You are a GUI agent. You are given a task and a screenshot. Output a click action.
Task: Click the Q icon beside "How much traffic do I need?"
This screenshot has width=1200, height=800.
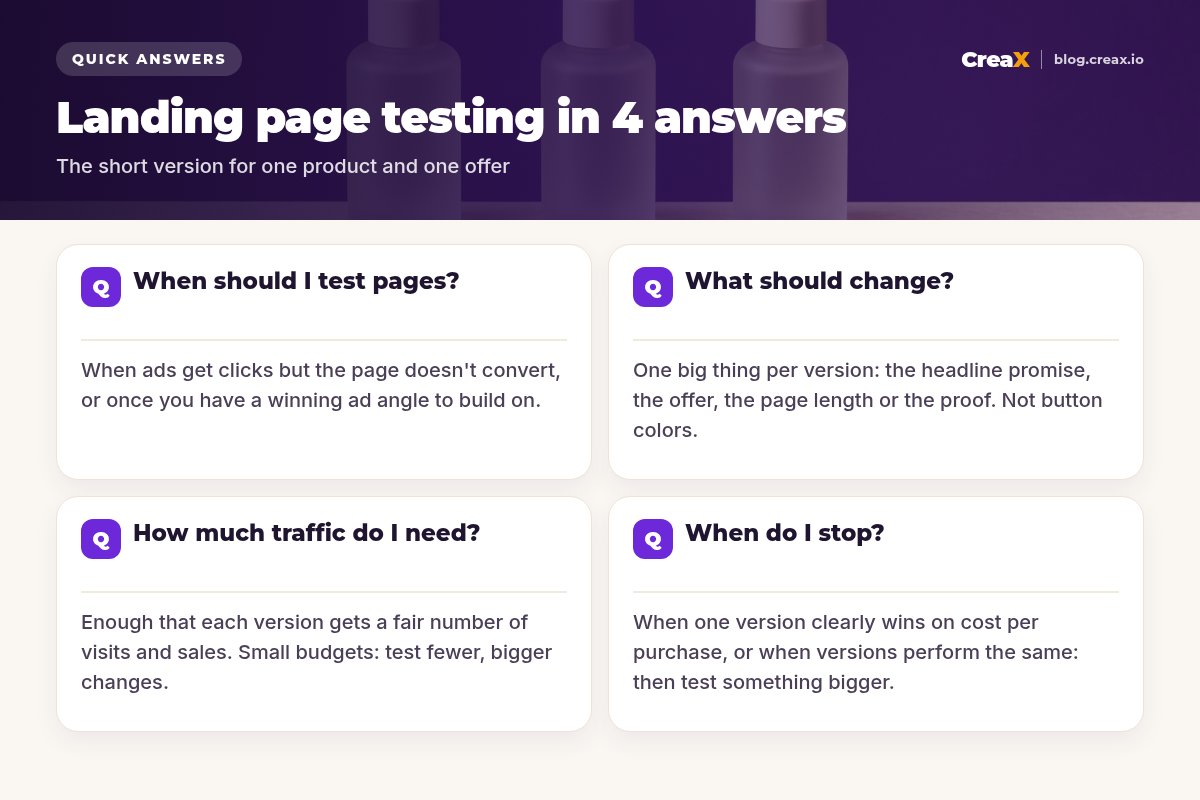(101, 539)
